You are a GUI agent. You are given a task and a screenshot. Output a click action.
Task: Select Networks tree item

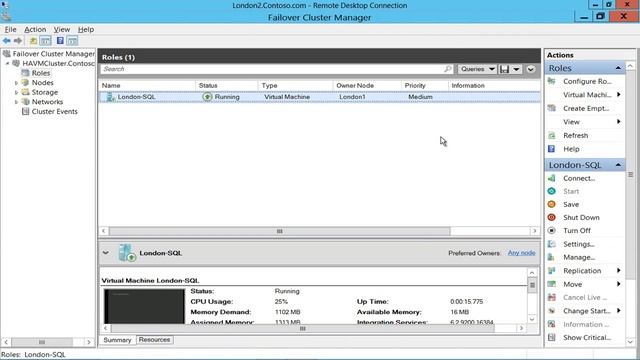[x=47, y=102]
